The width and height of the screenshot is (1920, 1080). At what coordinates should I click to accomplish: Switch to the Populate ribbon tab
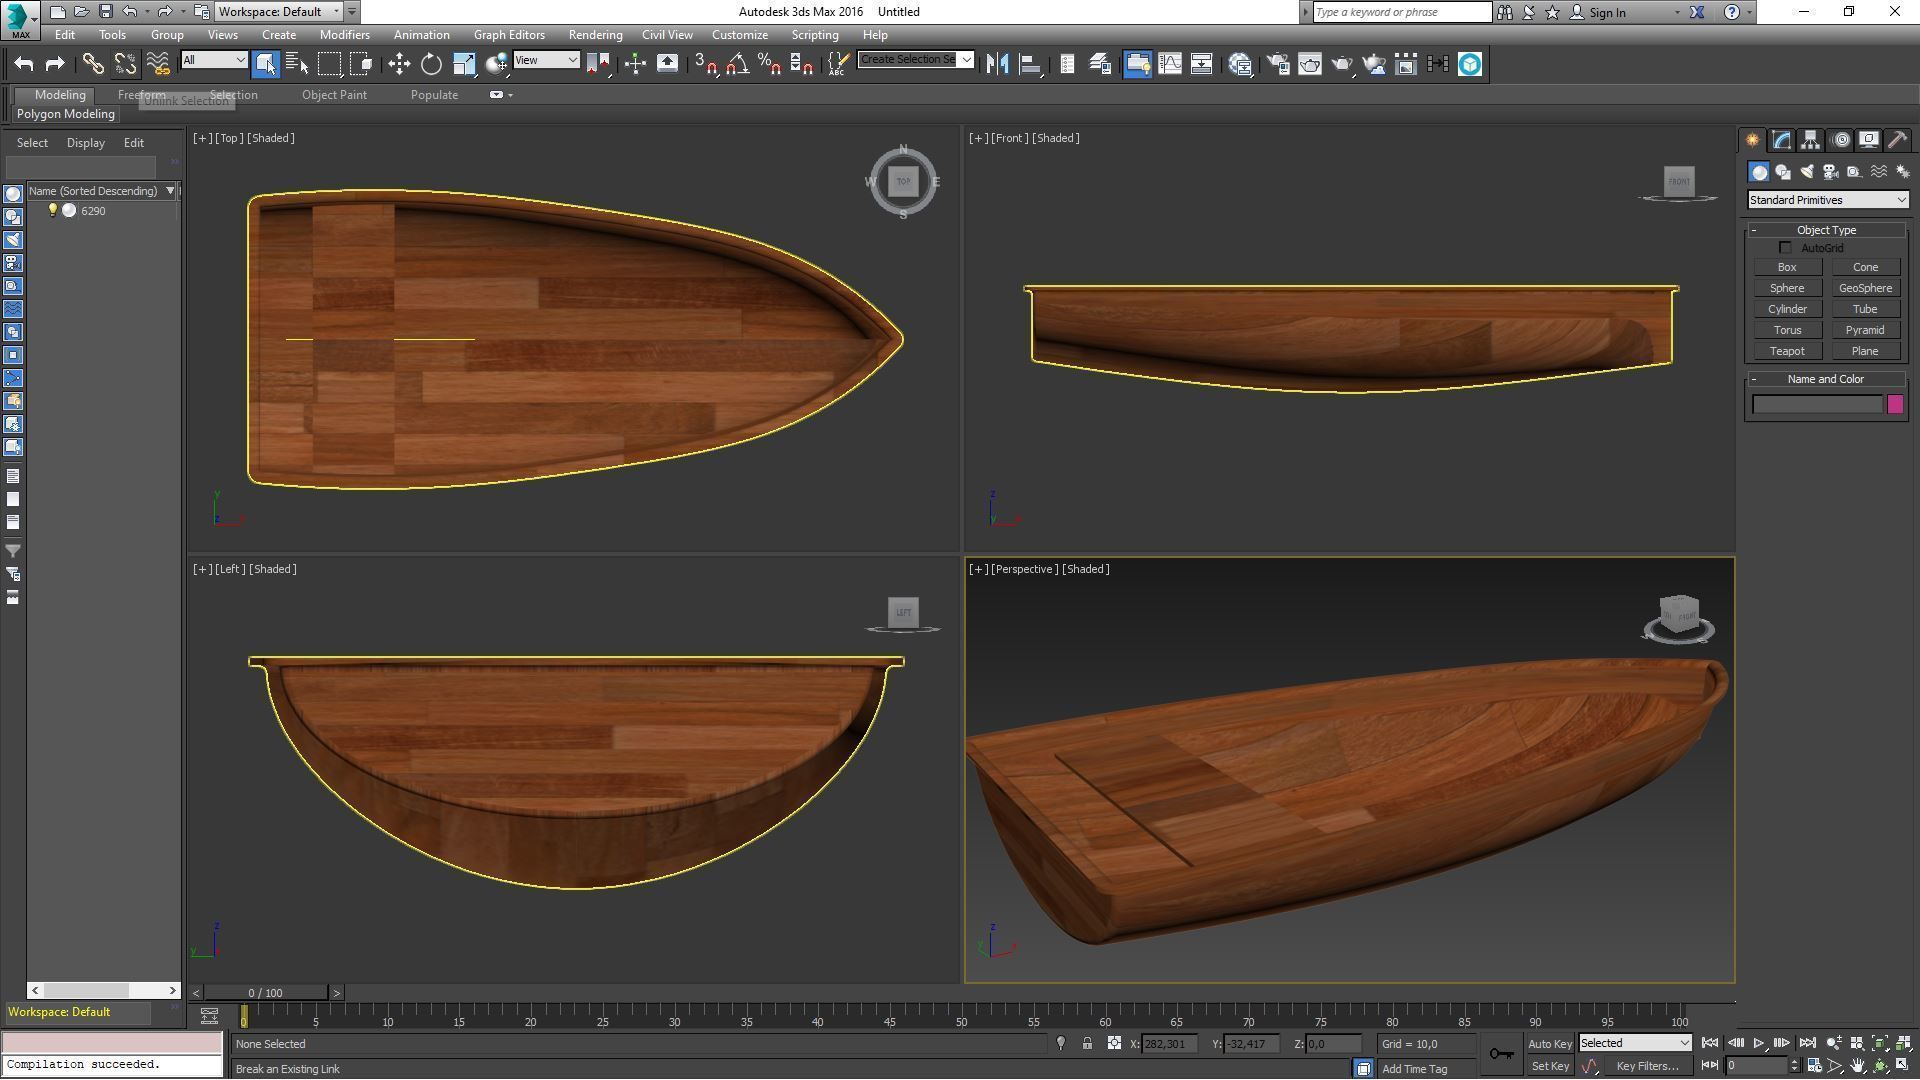coord(434,95)
